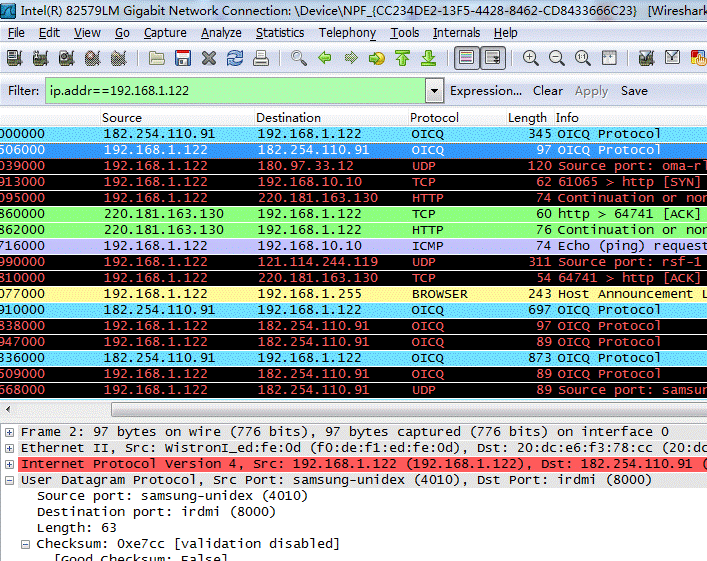Click the horizontal scrollbar left arrow
707x561 pixels.
(8, 409)
